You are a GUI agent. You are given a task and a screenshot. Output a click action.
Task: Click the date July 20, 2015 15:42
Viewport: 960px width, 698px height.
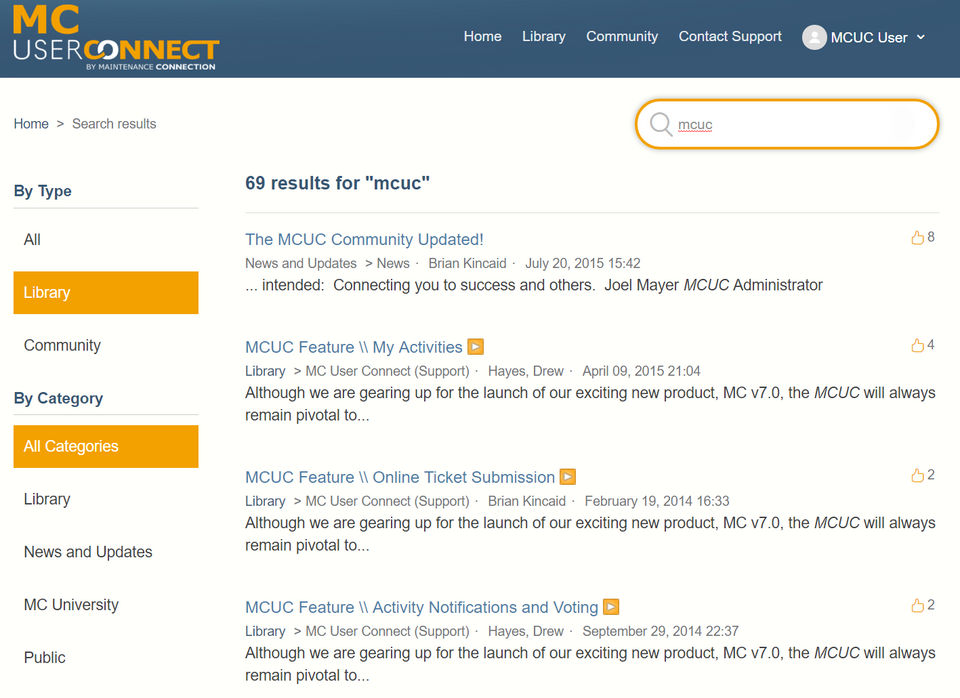tap(583, 263)
